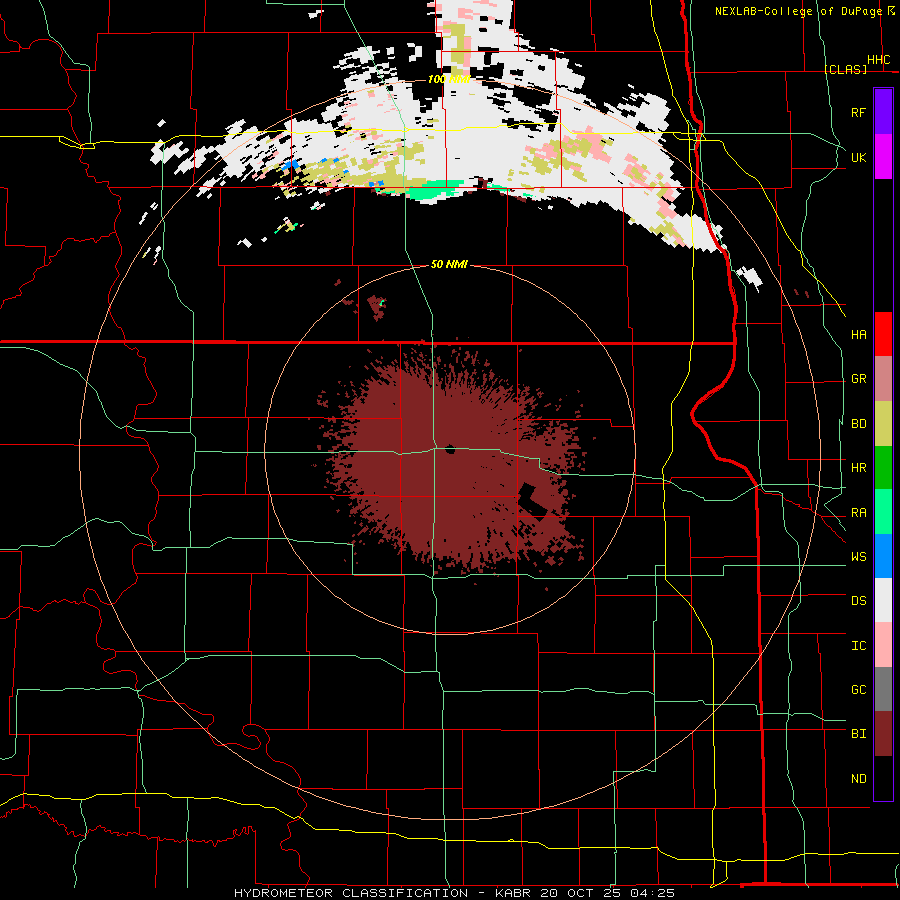Click the DS legend label
Viewport: 900px width, 900px height.
858,601
